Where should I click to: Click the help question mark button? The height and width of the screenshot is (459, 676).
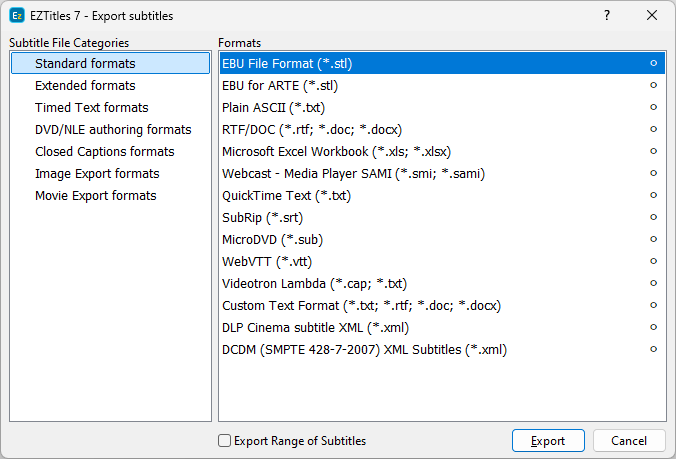(x=606, y=15)
